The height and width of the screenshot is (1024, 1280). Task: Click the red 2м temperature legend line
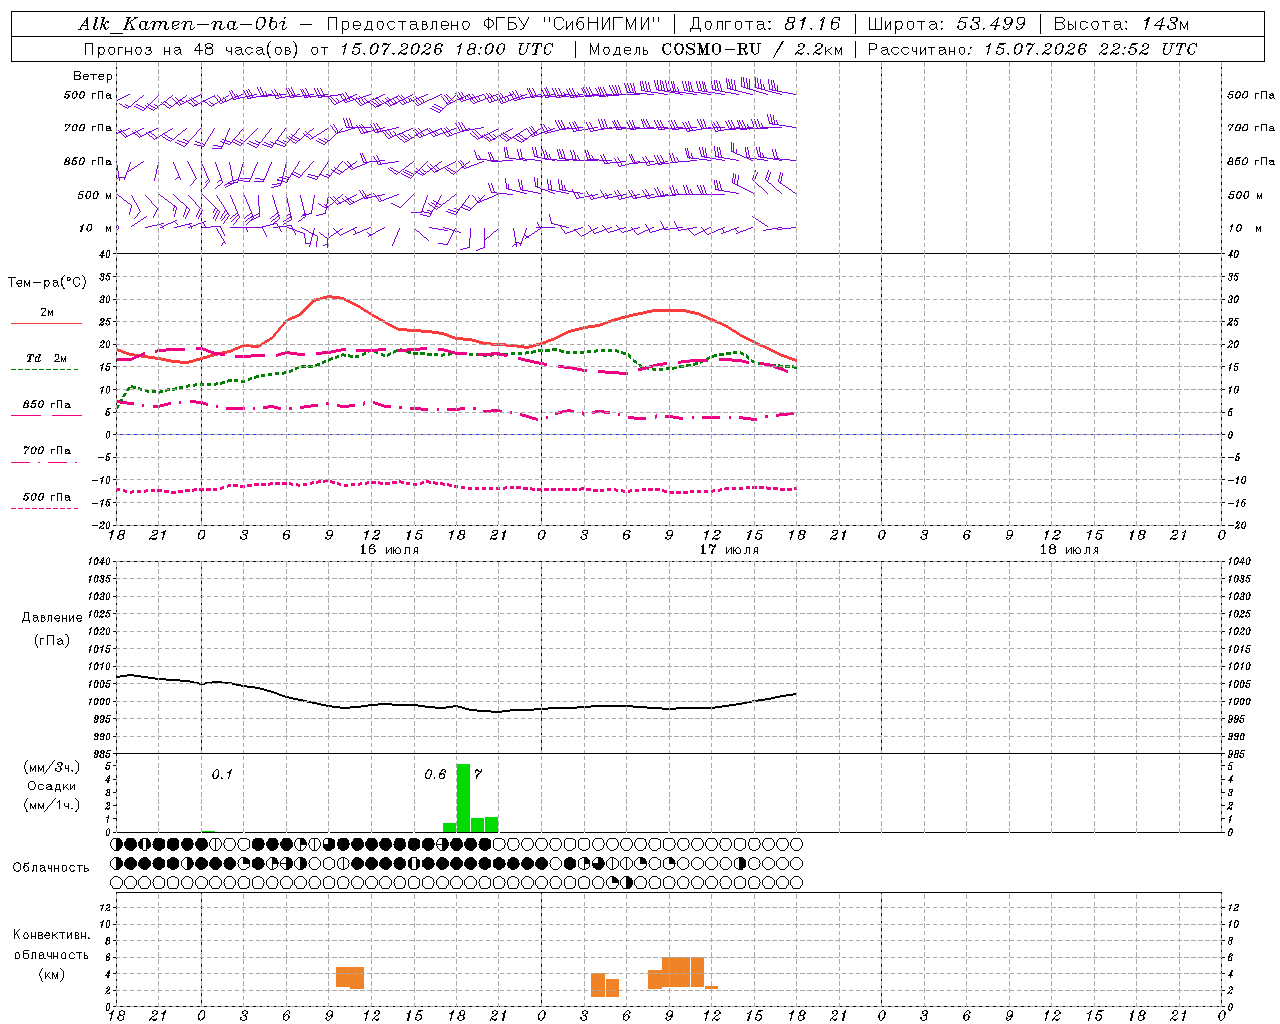pyautogui.click(x=46, y=323)
